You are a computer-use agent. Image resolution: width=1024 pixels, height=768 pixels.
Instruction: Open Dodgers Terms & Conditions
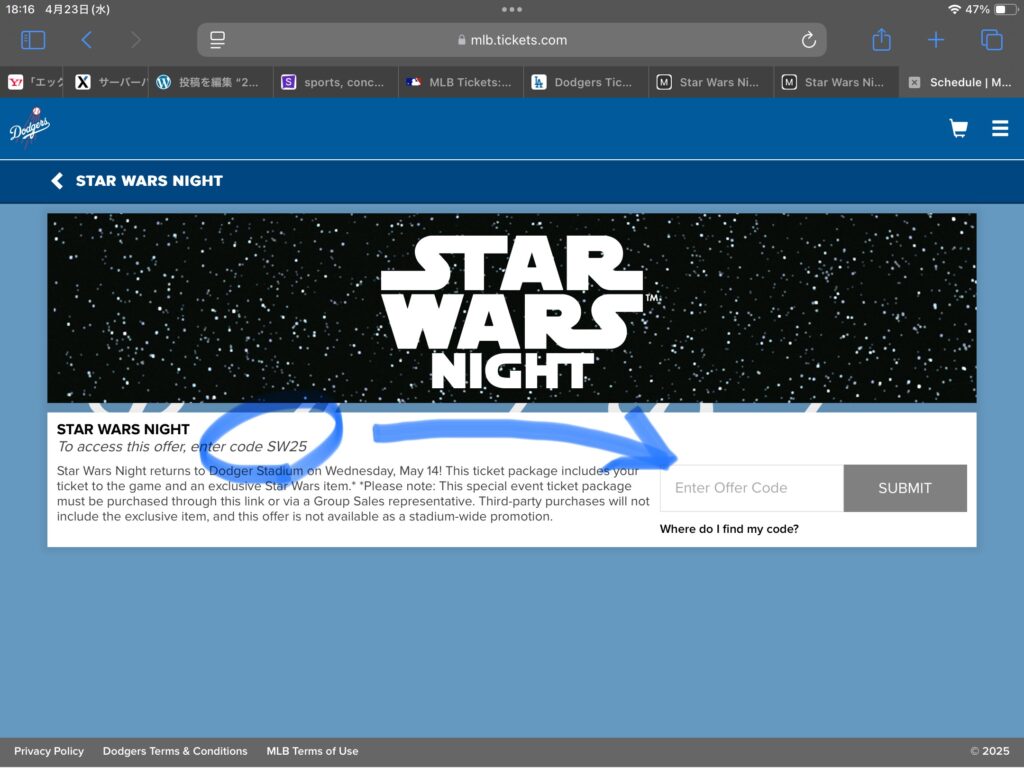(175, 751)
